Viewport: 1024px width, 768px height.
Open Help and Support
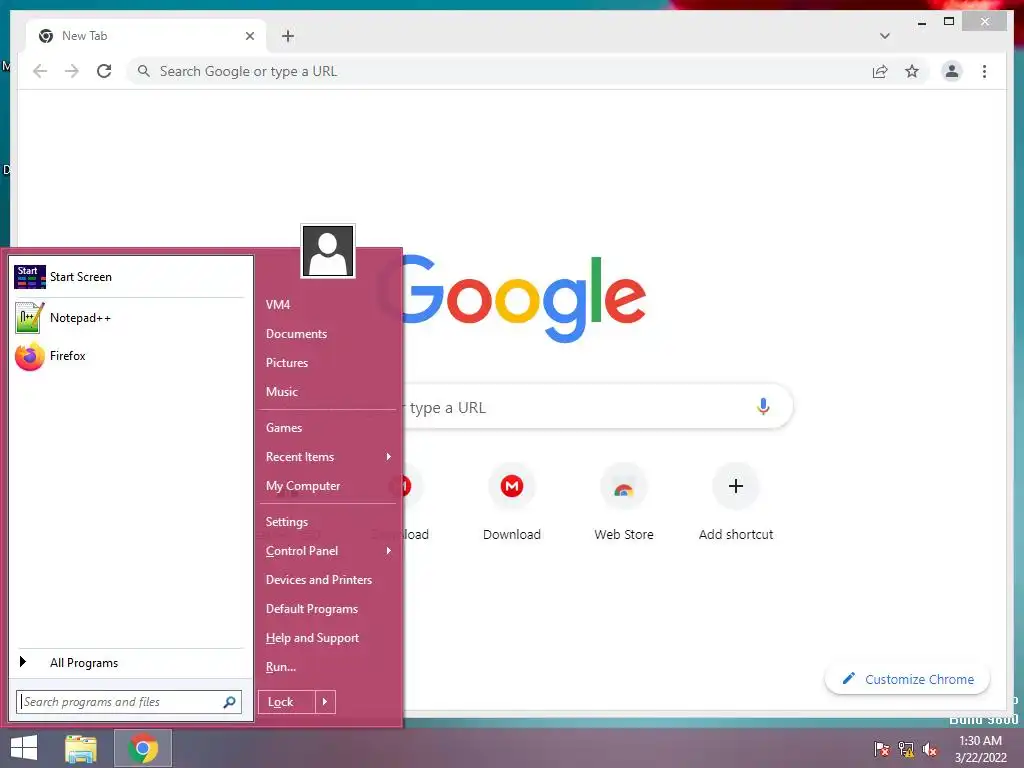click(x=312, y=638)
